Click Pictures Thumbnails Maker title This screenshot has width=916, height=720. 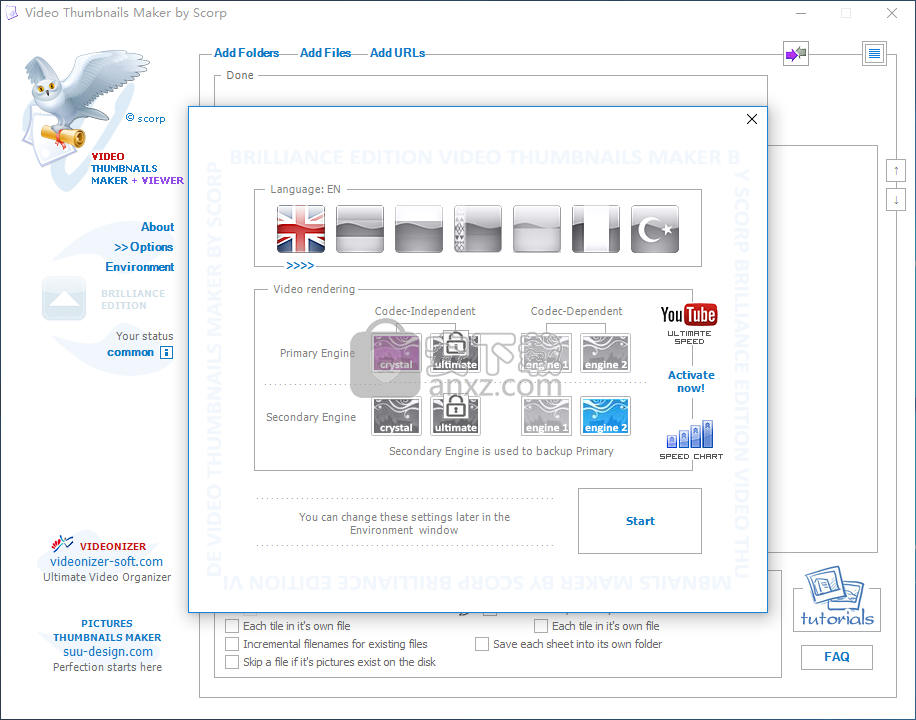[107, 631]
